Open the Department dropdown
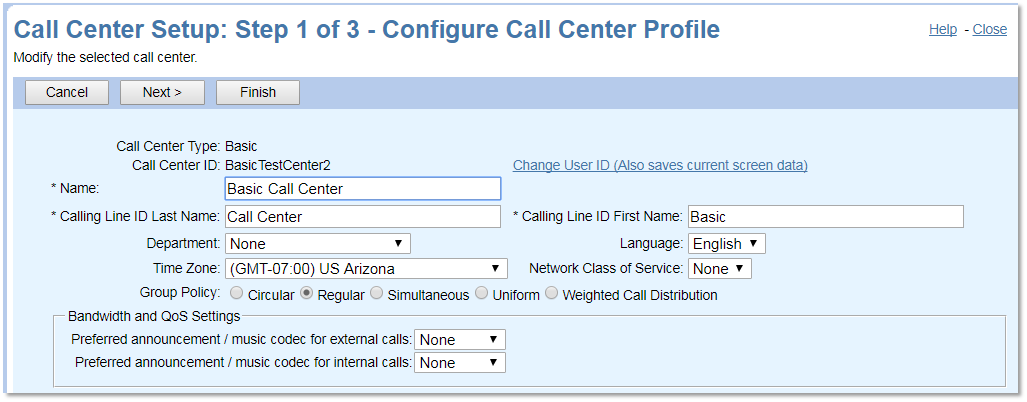 click(x=317, y=243)
